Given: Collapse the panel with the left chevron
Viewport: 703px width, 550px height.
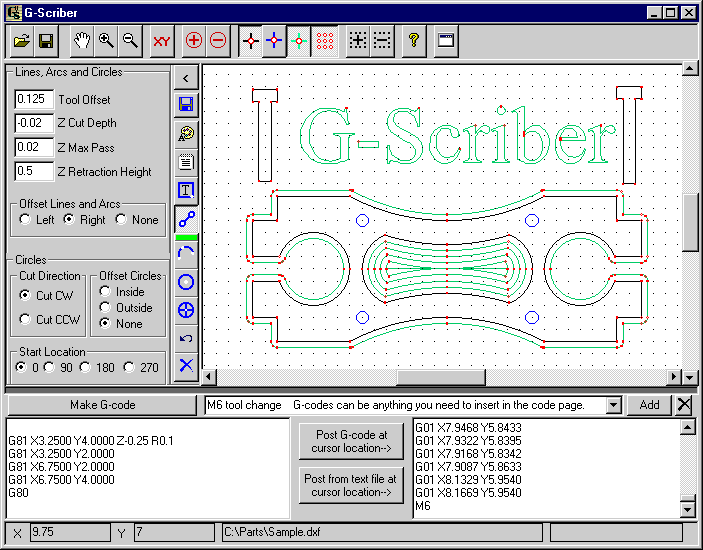Looking at the screenshot, I should [186, 78].
